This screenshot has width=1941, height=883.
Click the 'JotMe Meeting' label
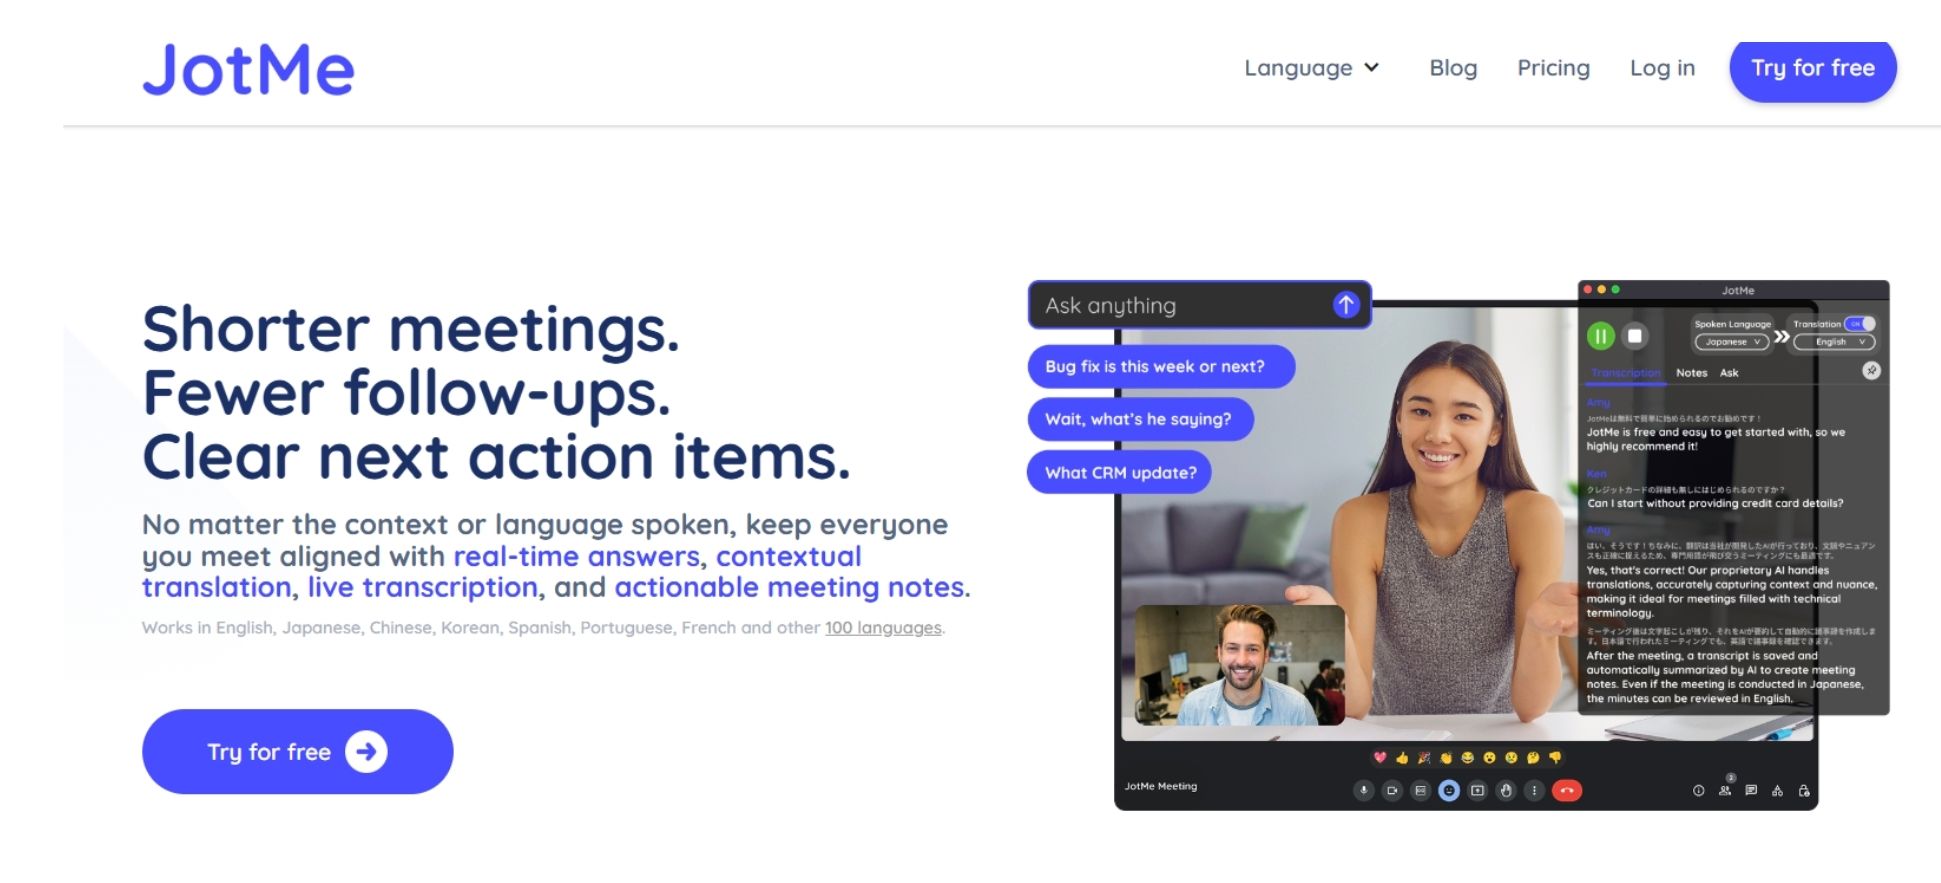click(1161, 786)
